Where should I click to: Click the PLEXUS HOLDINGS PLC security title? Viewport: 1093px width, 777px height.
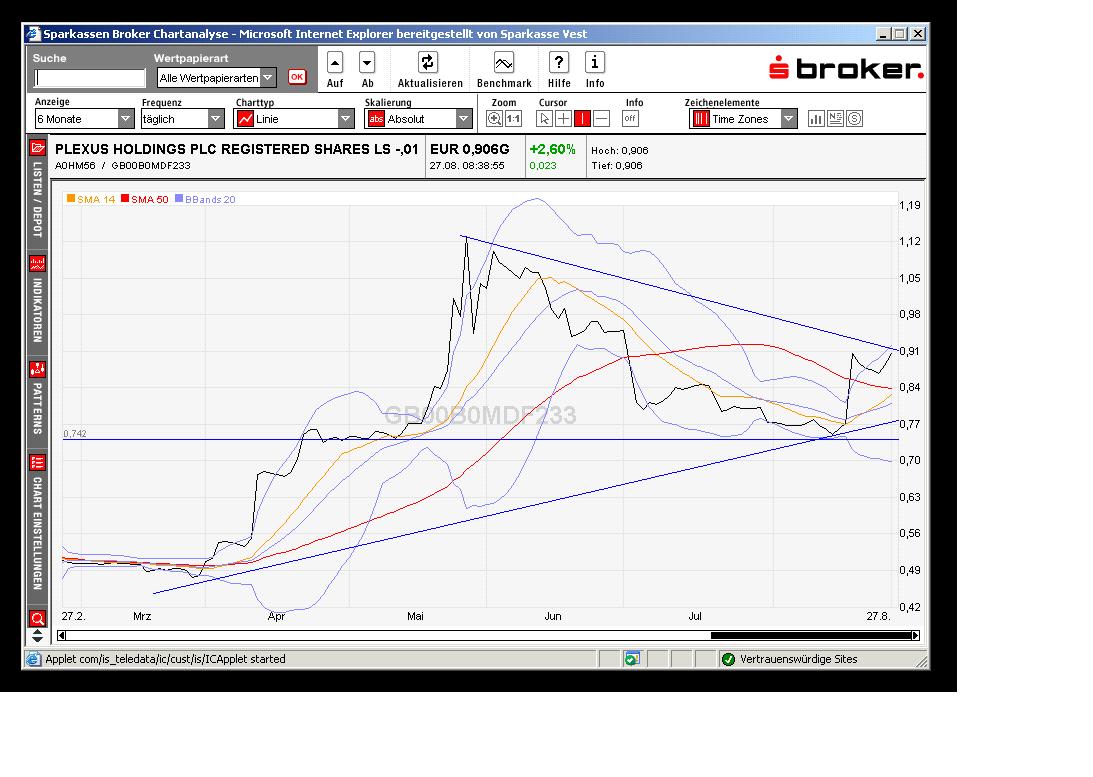coord(236,149)
